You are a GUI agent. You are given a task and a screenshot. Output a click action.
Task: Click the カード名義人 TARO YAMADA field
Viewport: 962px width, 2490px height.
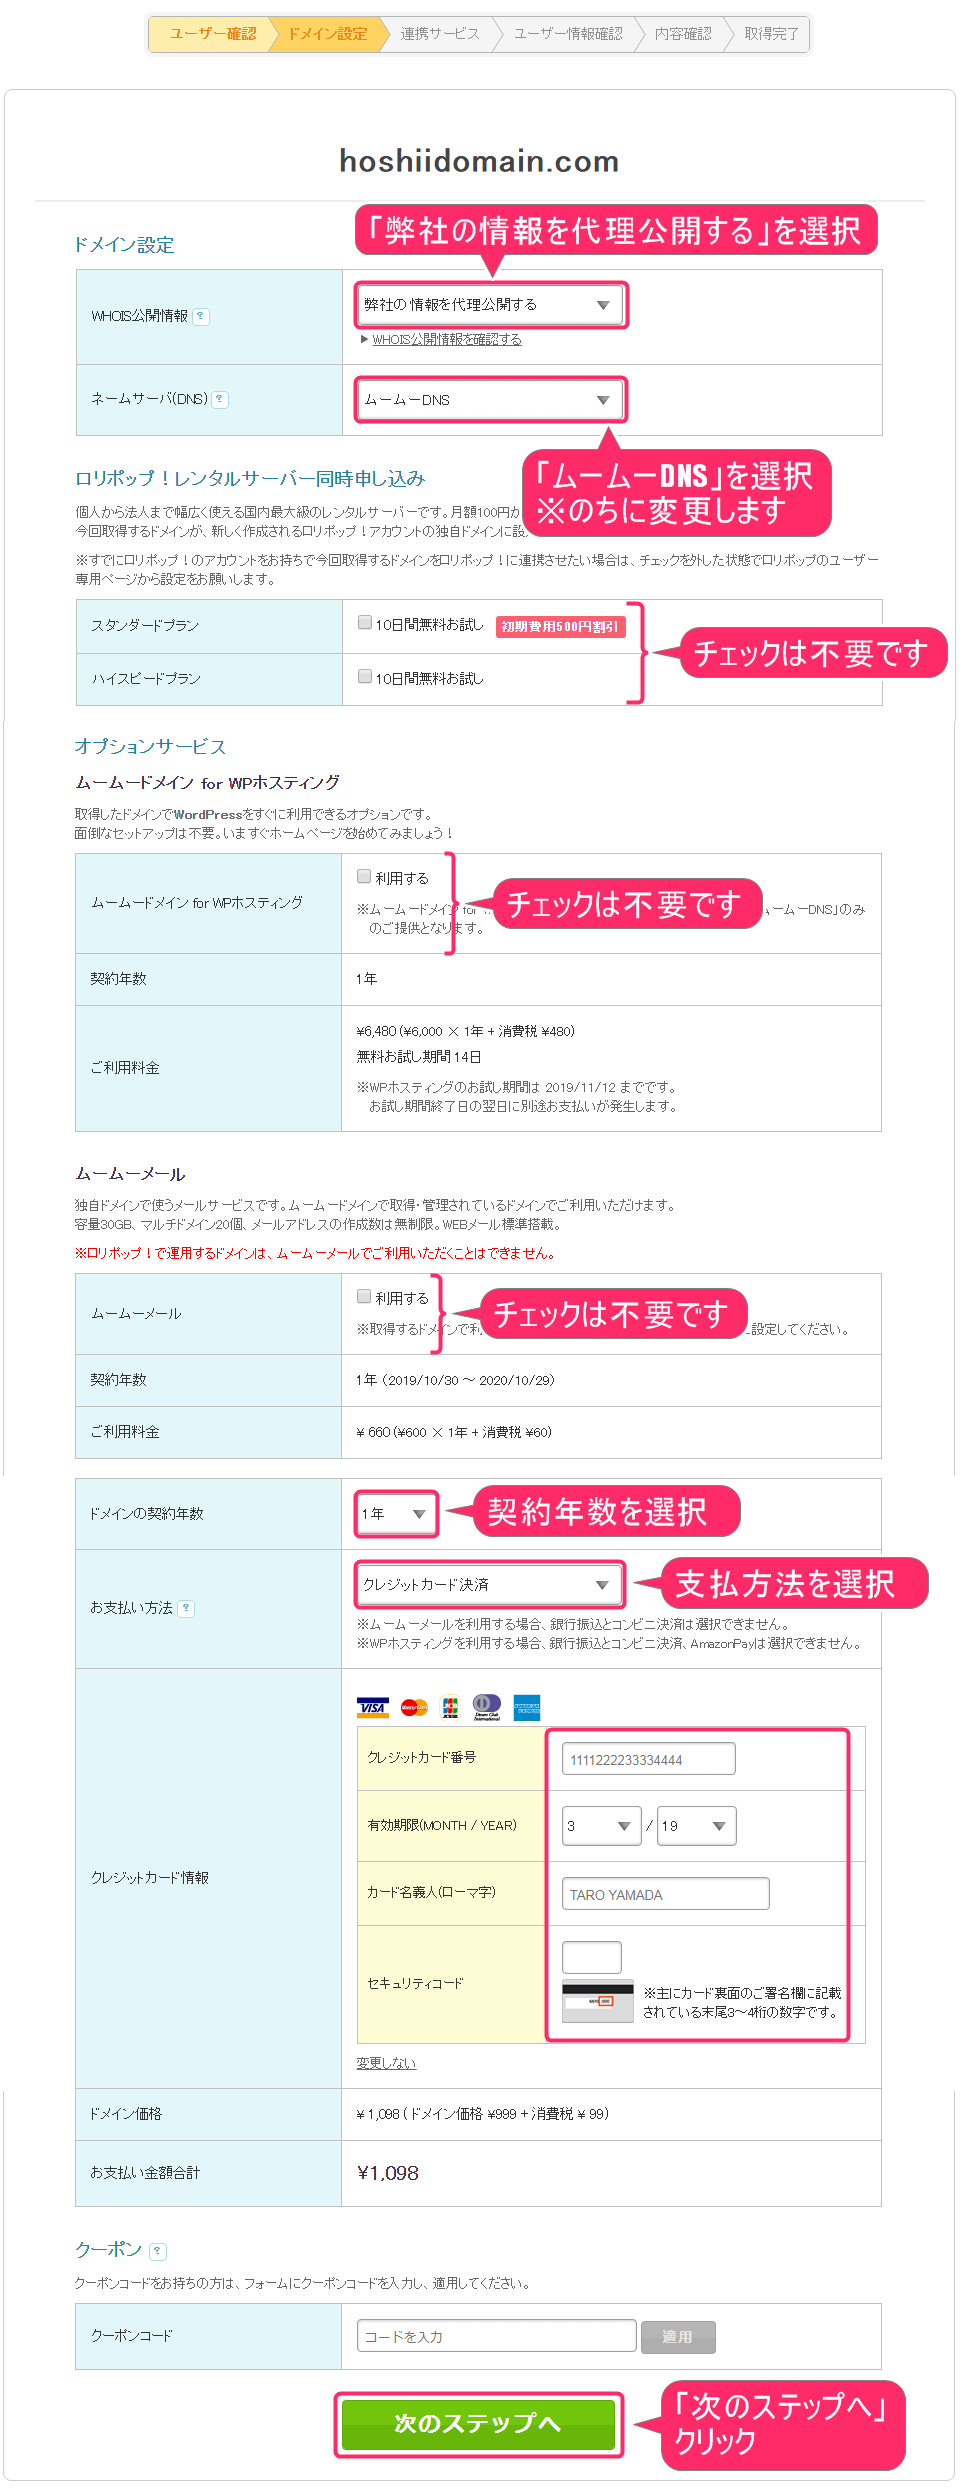point(666,1894)
